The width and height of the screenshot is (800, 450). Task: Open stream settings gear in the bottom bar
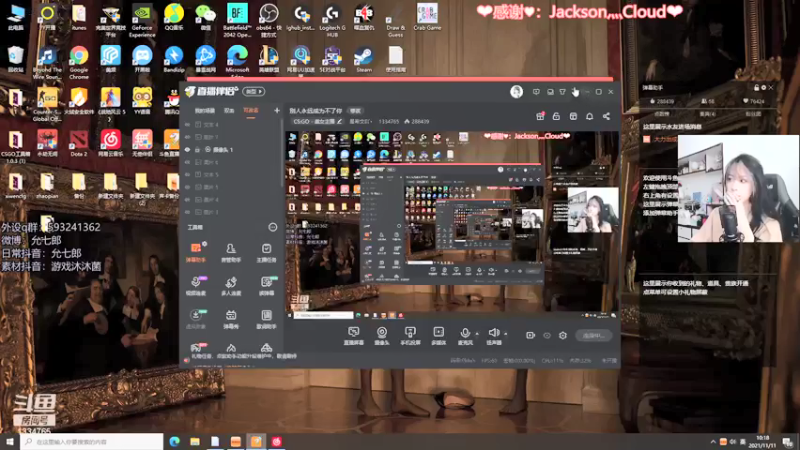[563, 335]
